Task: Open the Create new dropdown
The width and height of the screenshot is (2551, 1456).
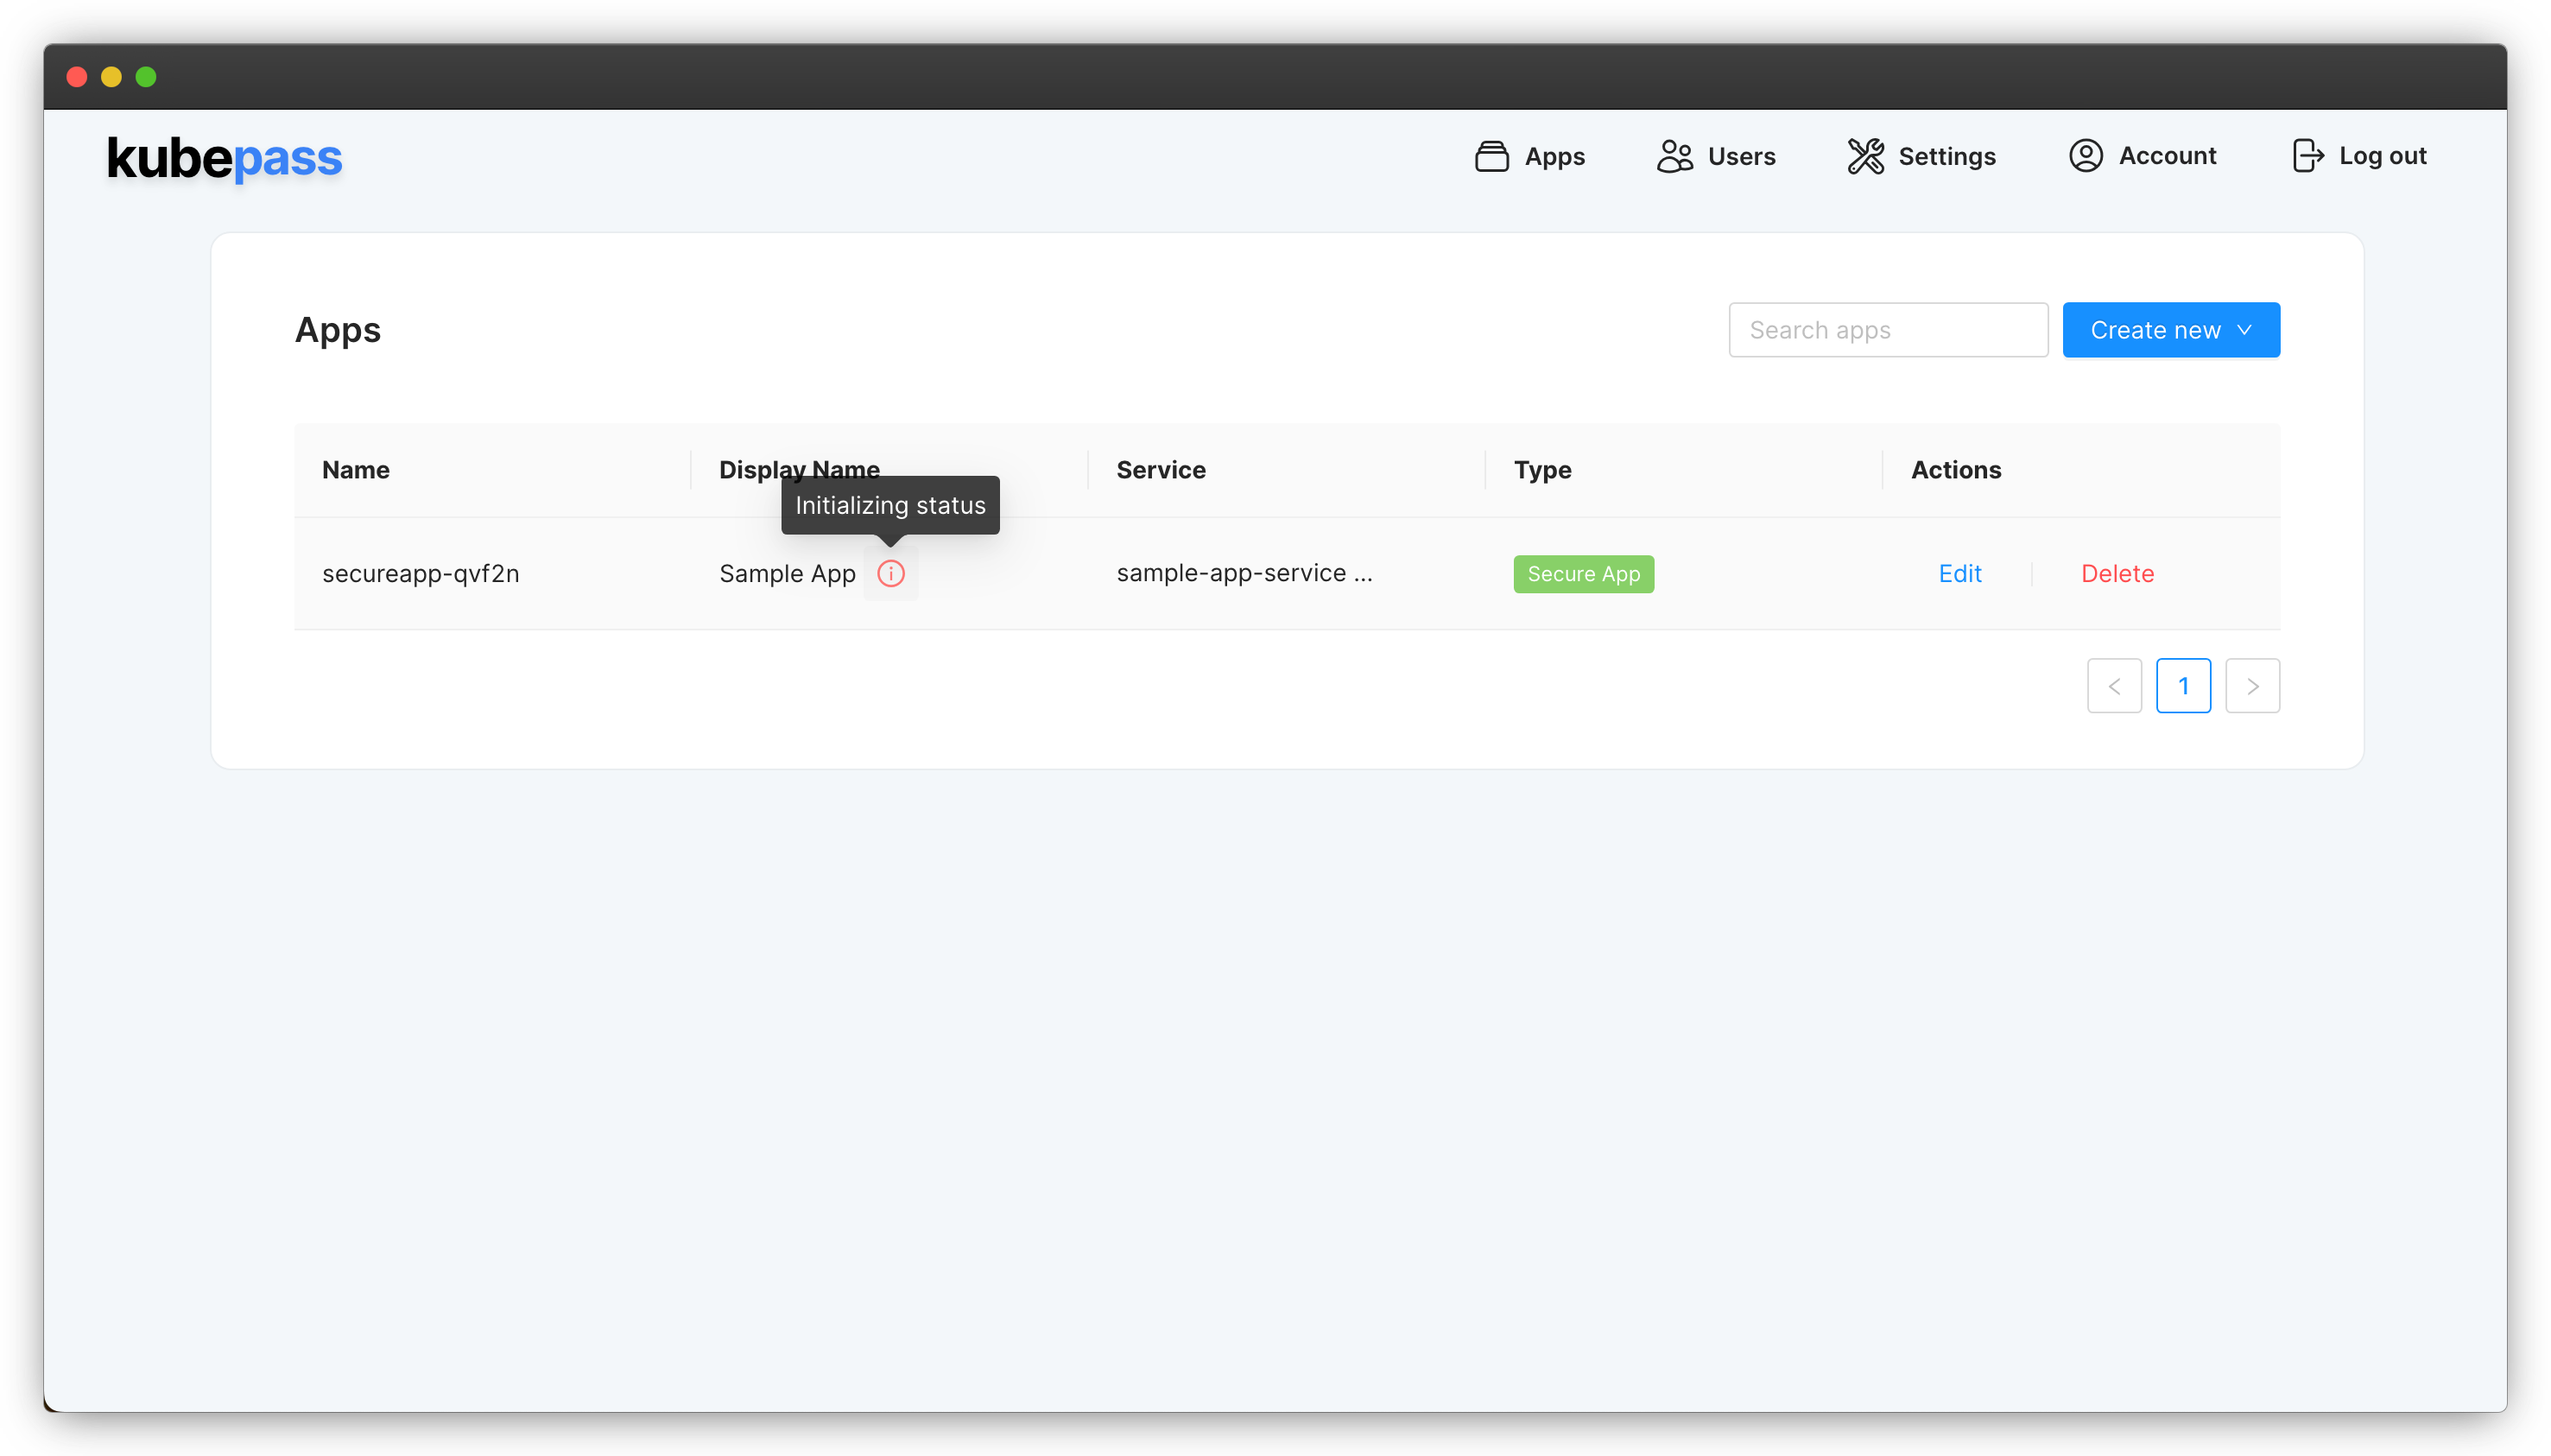Action: (x=2170, y=329)
